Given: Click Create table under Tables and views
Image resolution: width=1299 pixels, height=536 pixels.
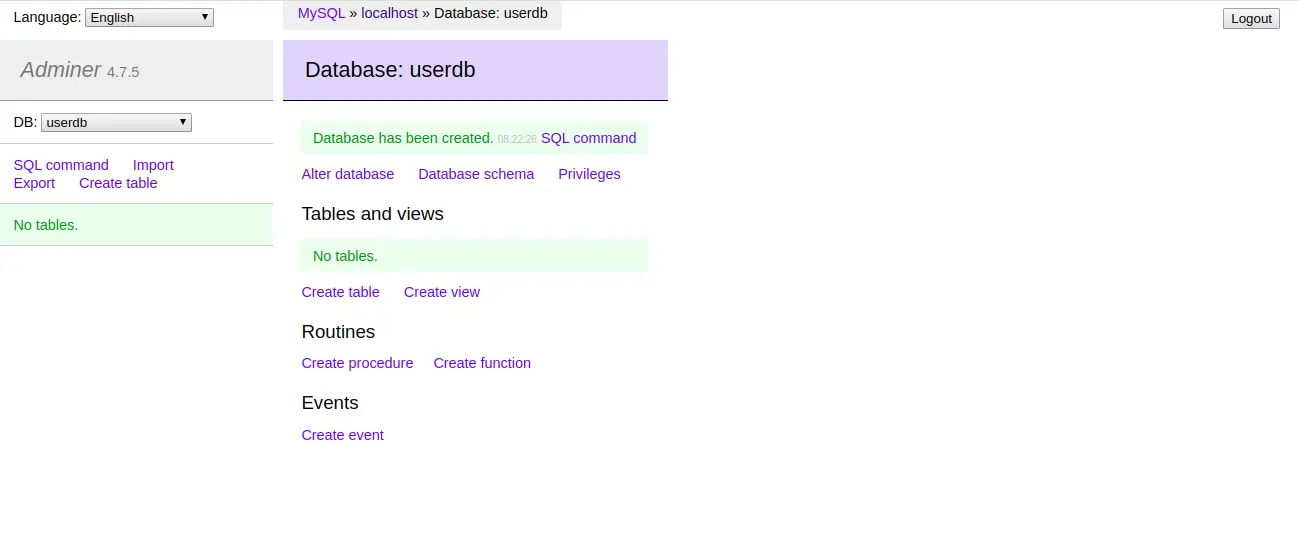Looking at the screenshot, I should (341, 292).
